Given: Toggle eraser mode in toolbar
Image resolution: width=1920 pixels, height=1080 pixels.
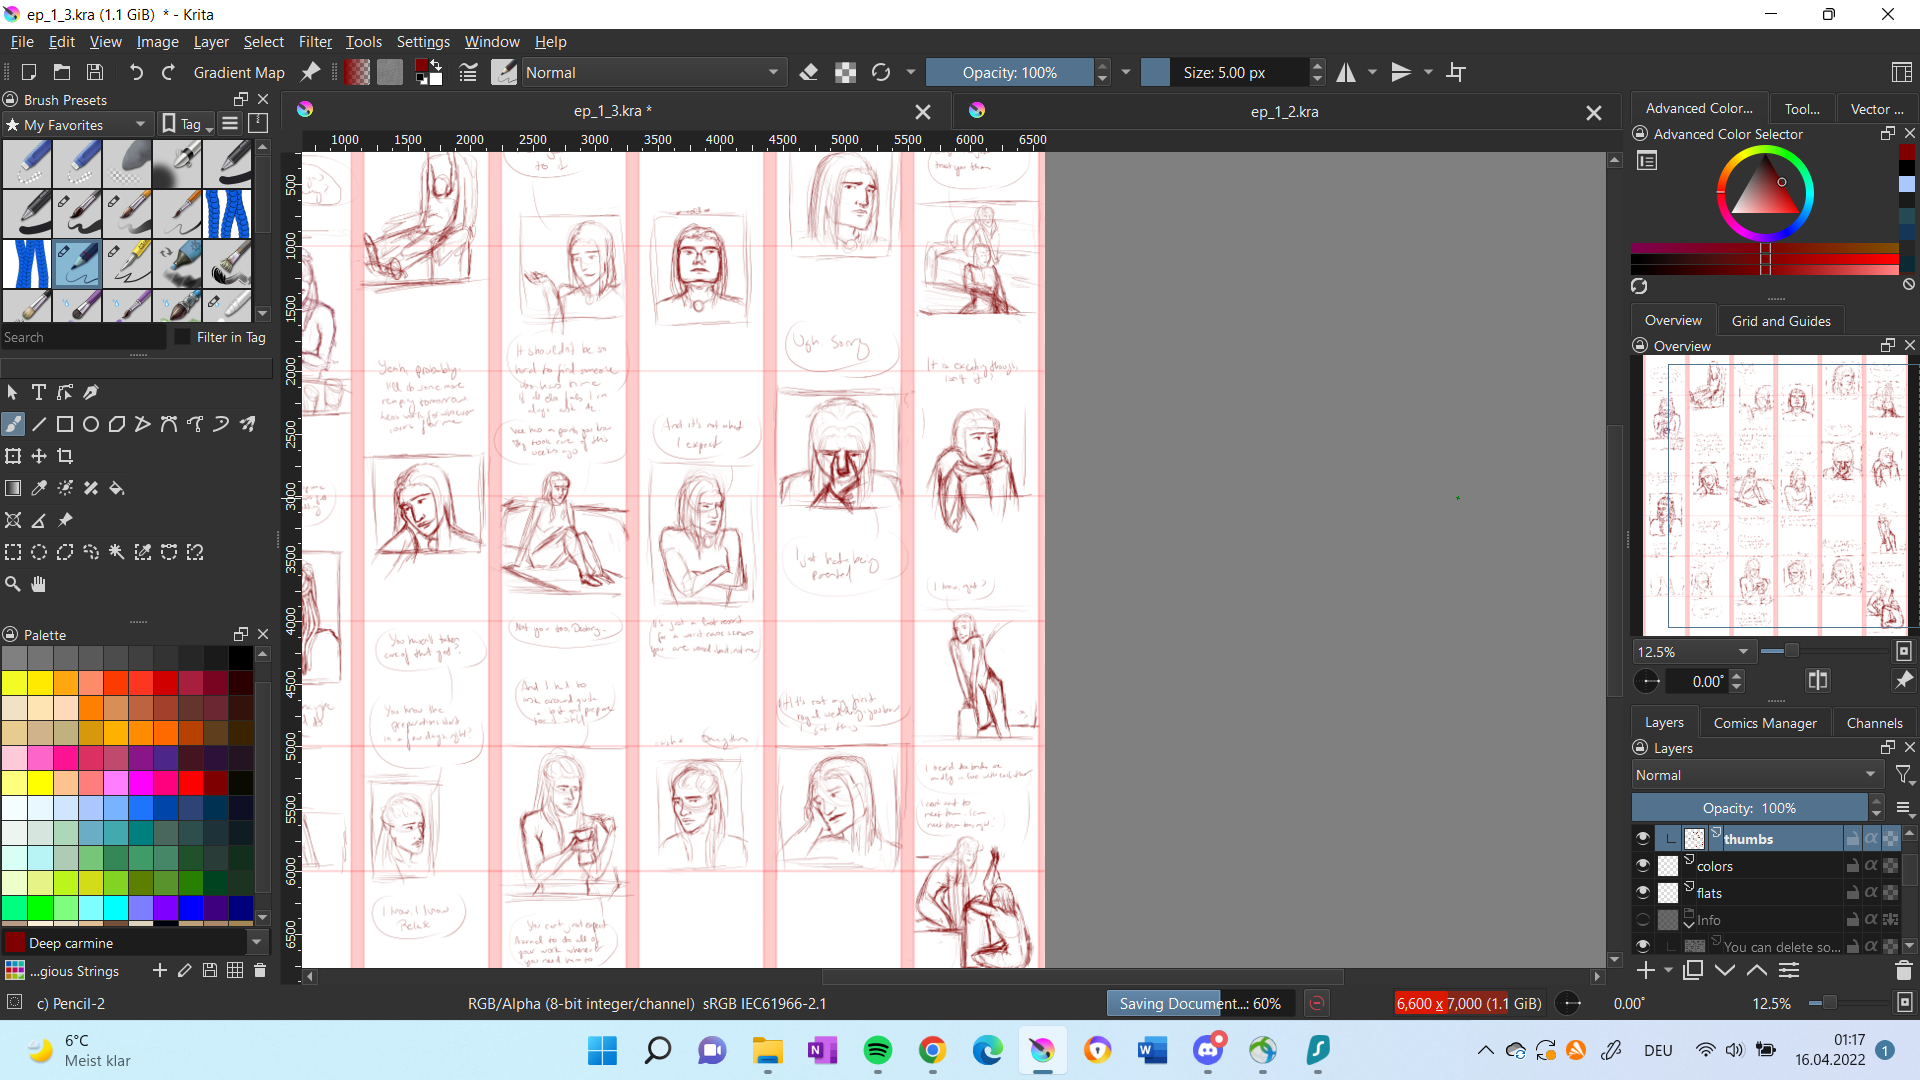Looking at the screenshot, I should 809,72.
